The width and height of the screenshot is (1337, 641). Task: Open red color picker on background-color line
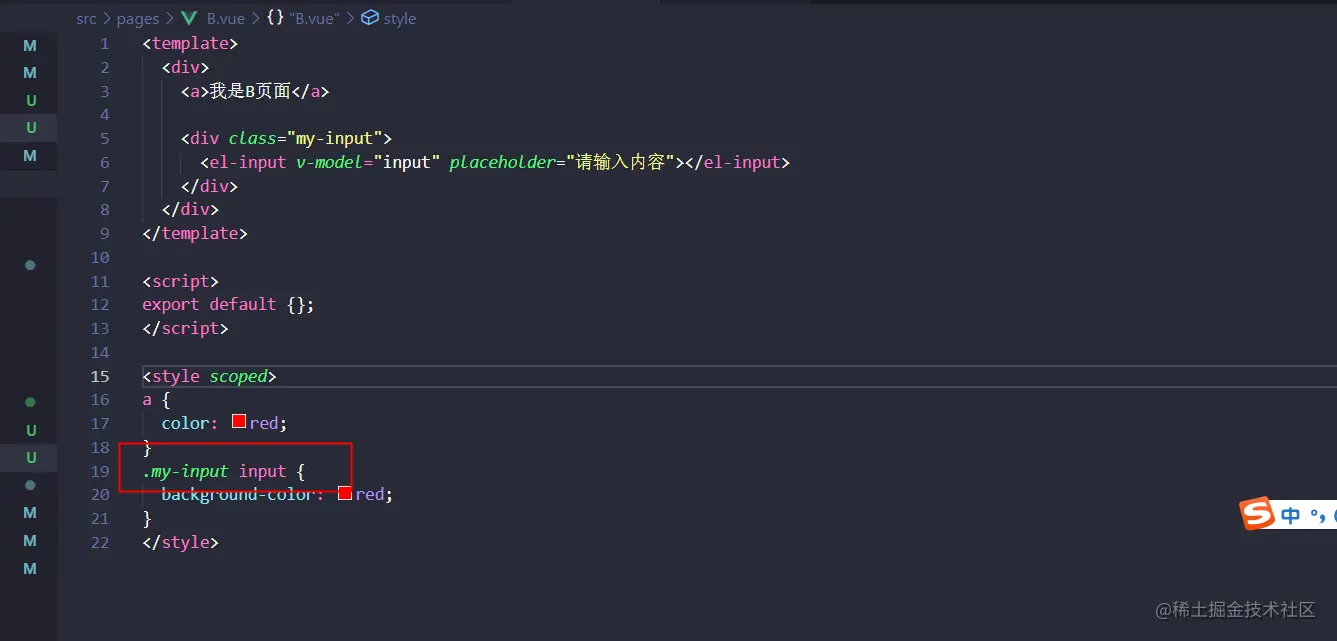tap(345, 494)
